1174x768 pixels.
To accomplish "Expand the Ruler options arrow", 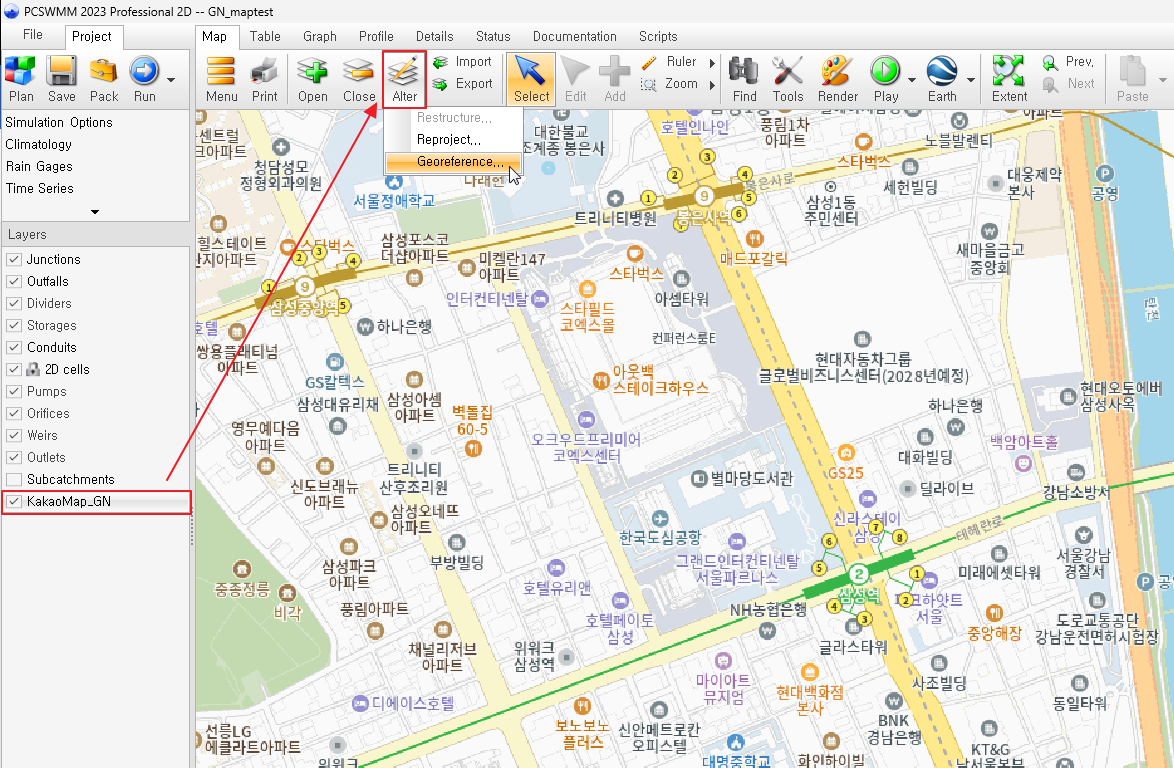I will 712,63.
